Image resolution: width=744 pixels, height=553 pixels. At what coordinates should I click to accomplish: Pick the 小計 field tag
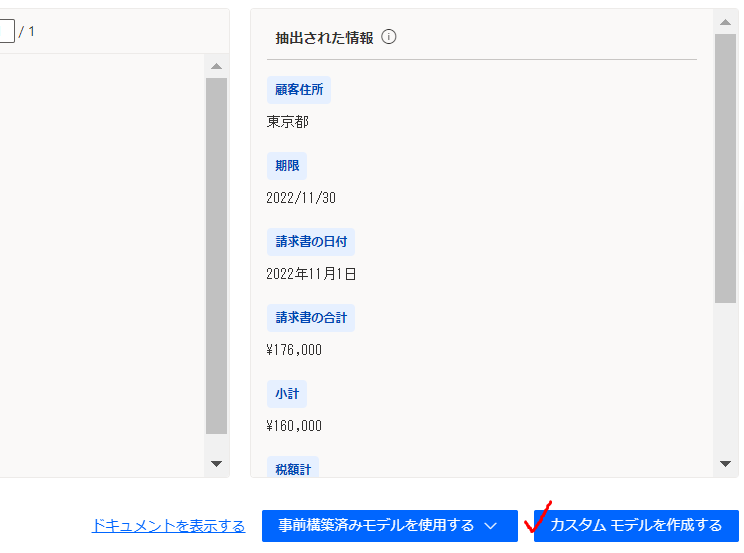(287, 394)
